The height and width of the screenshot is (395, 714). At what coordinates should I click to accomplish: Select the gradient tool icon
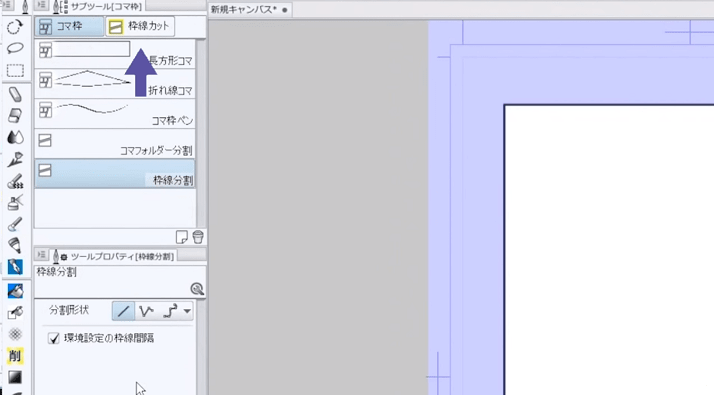coord(15,377)
